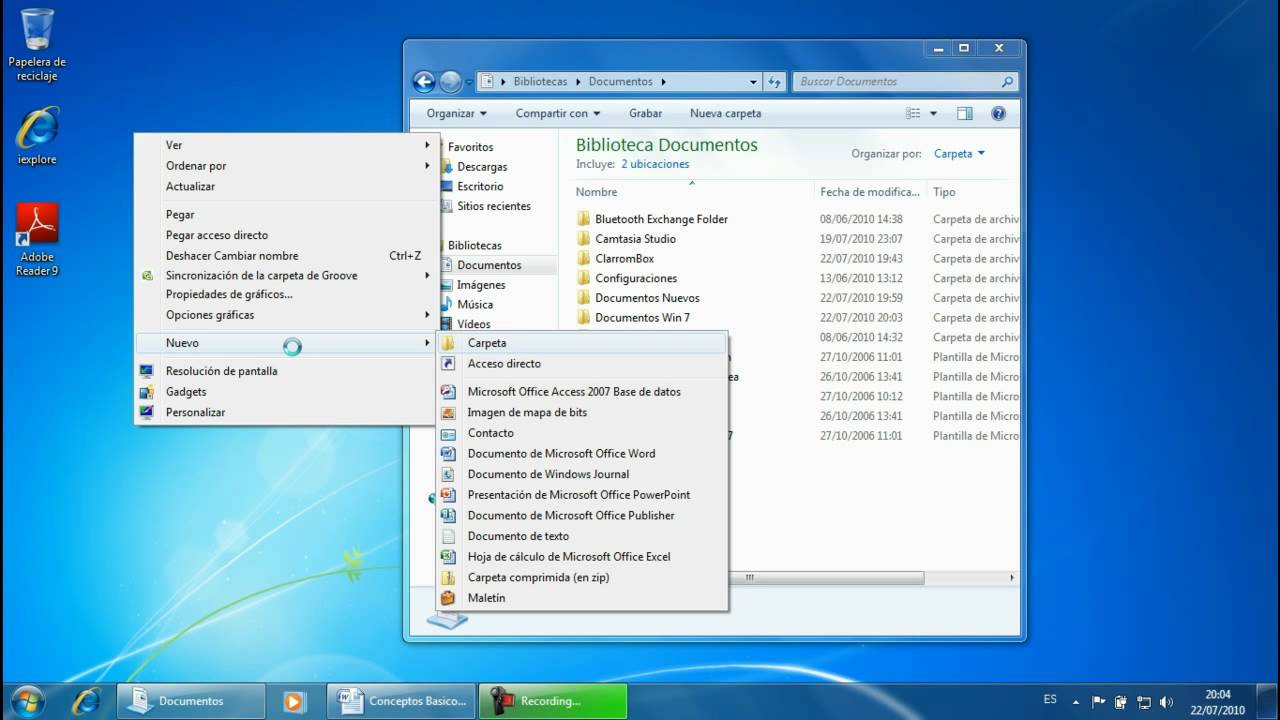Click the refresh button beside address bar

[x=775, y=82]
